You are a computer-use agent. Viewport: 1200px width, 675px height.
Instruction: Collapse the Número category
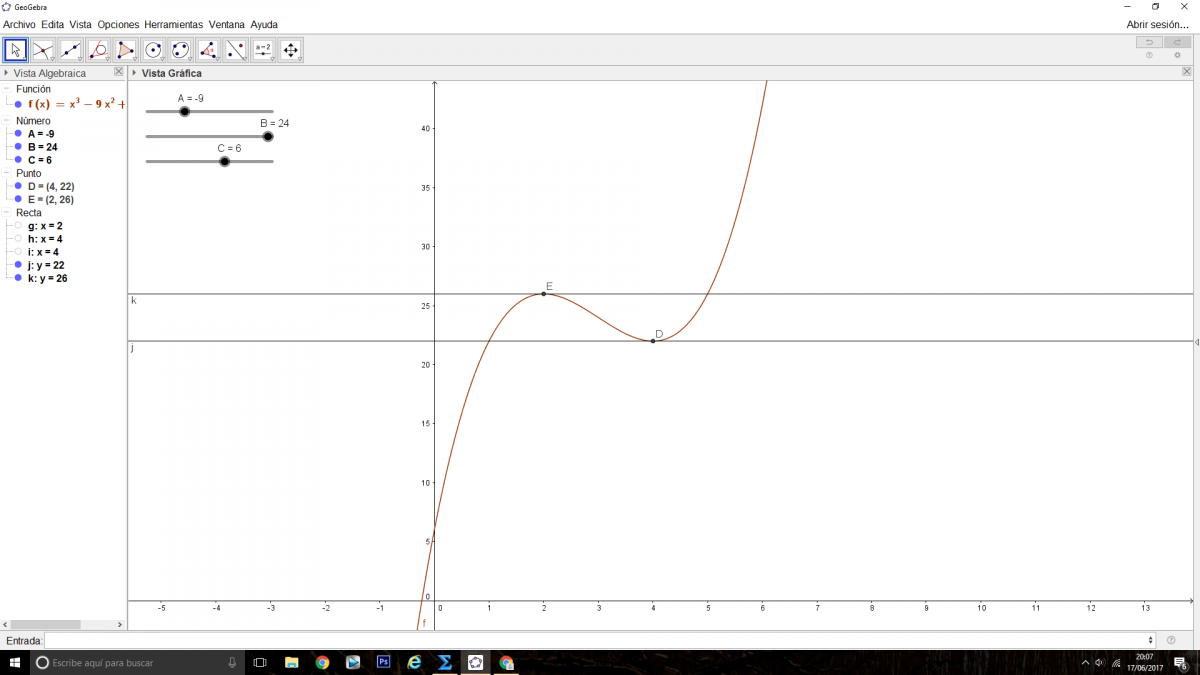pyautogui.click(x=7, y=121)
